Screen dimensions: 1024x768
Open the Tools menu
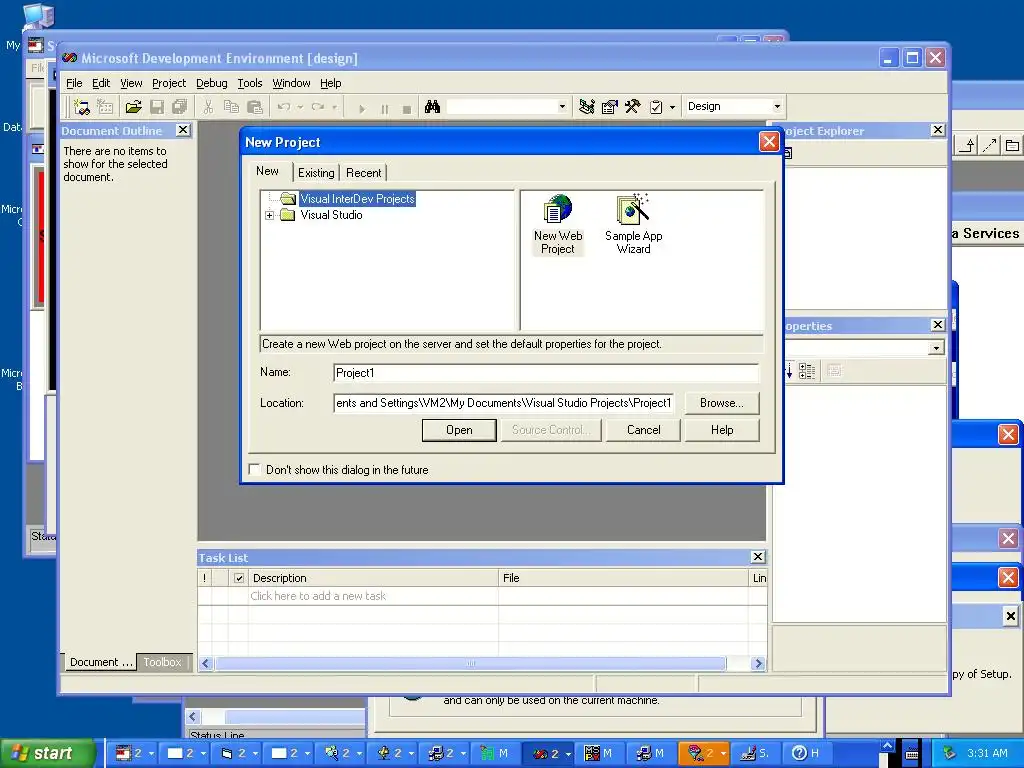pos(249,83)
